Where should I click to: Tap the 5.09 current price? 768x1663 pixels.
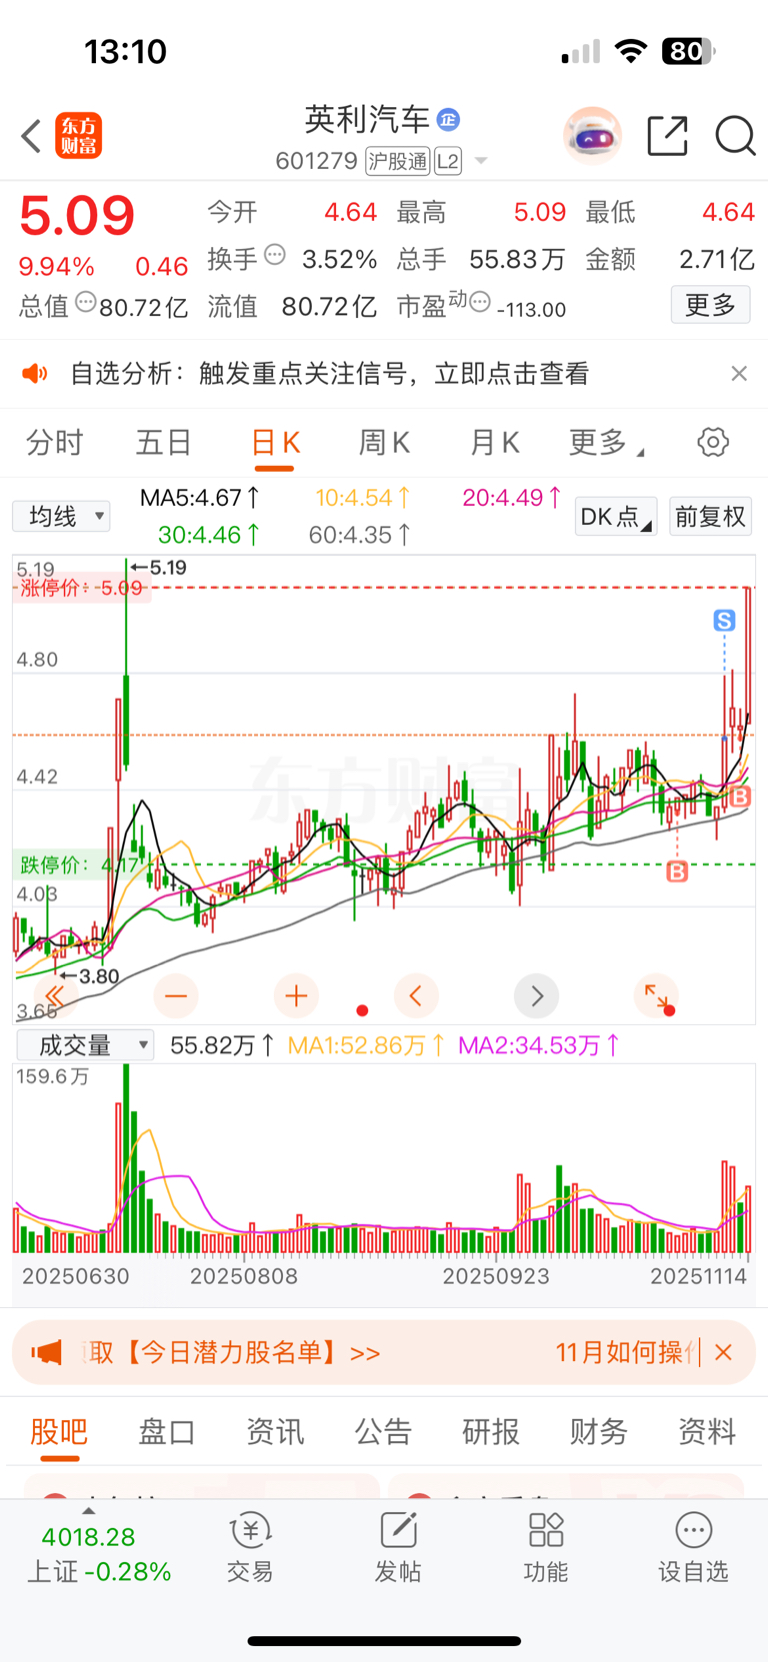coord(77,216)
